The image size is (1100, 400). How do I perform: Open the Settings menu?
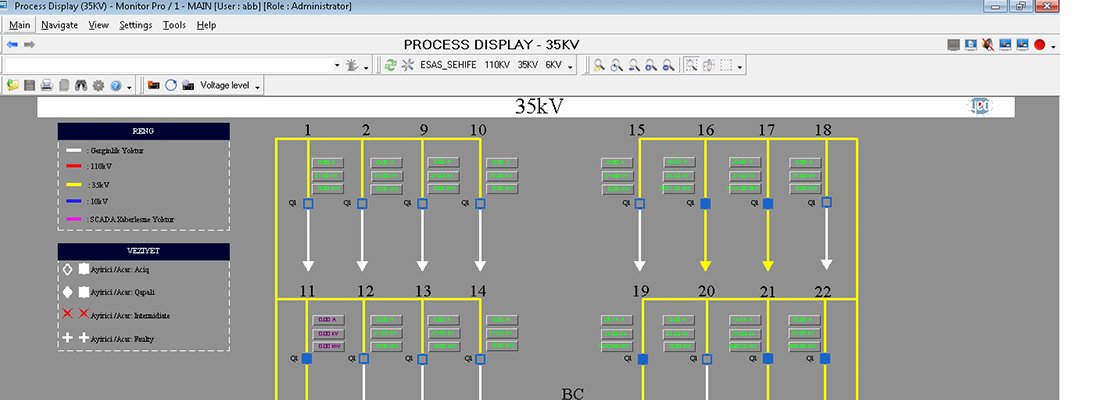(136, 25)
